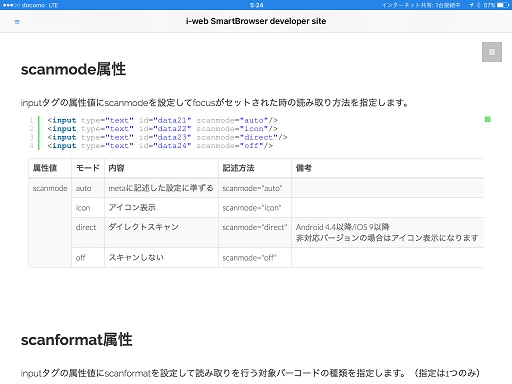Click the scanmode="off" table cell
The image size is (512, 384).
click(255, 258)
